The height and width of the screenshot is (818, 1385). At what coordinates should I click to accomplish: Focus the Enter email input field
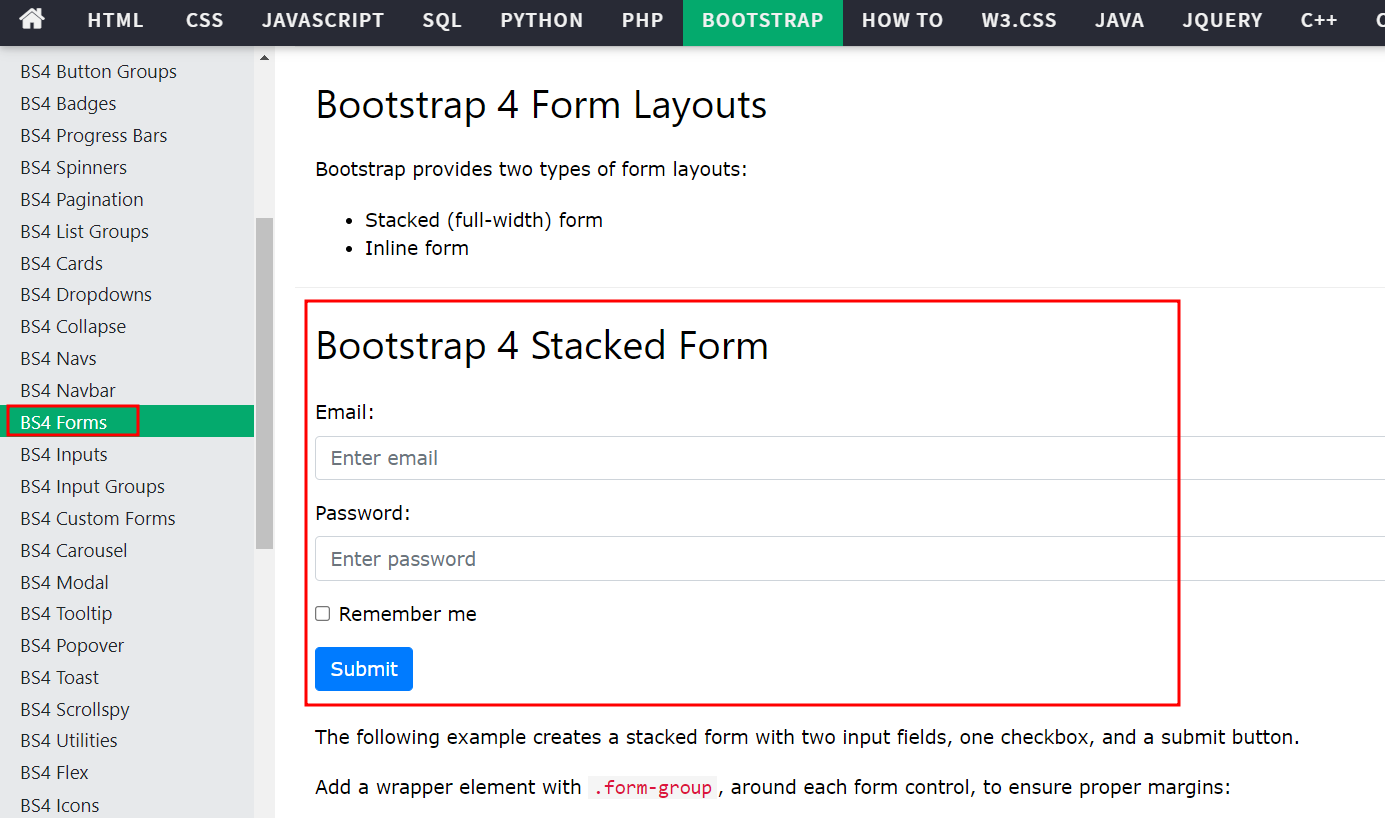click(850, 458)
